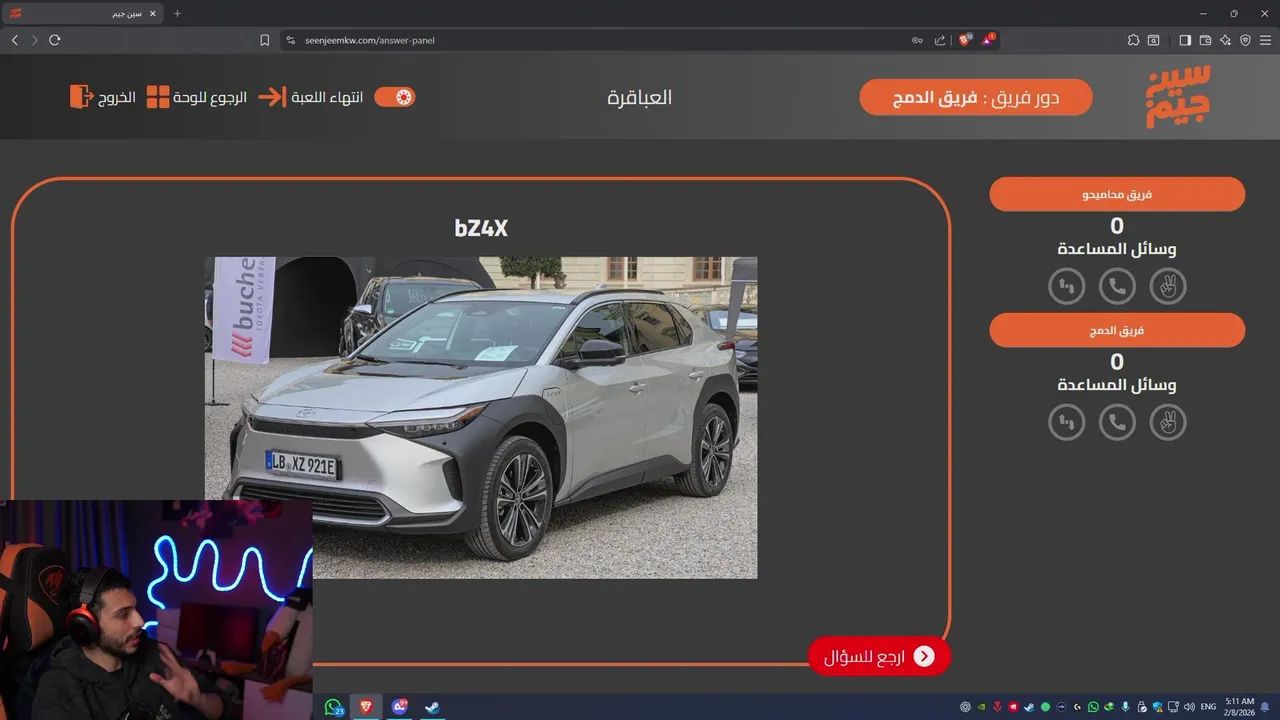Open the extensions puzzle icon
Viewport: 1280px width, 720px height.
(1133, 40)
